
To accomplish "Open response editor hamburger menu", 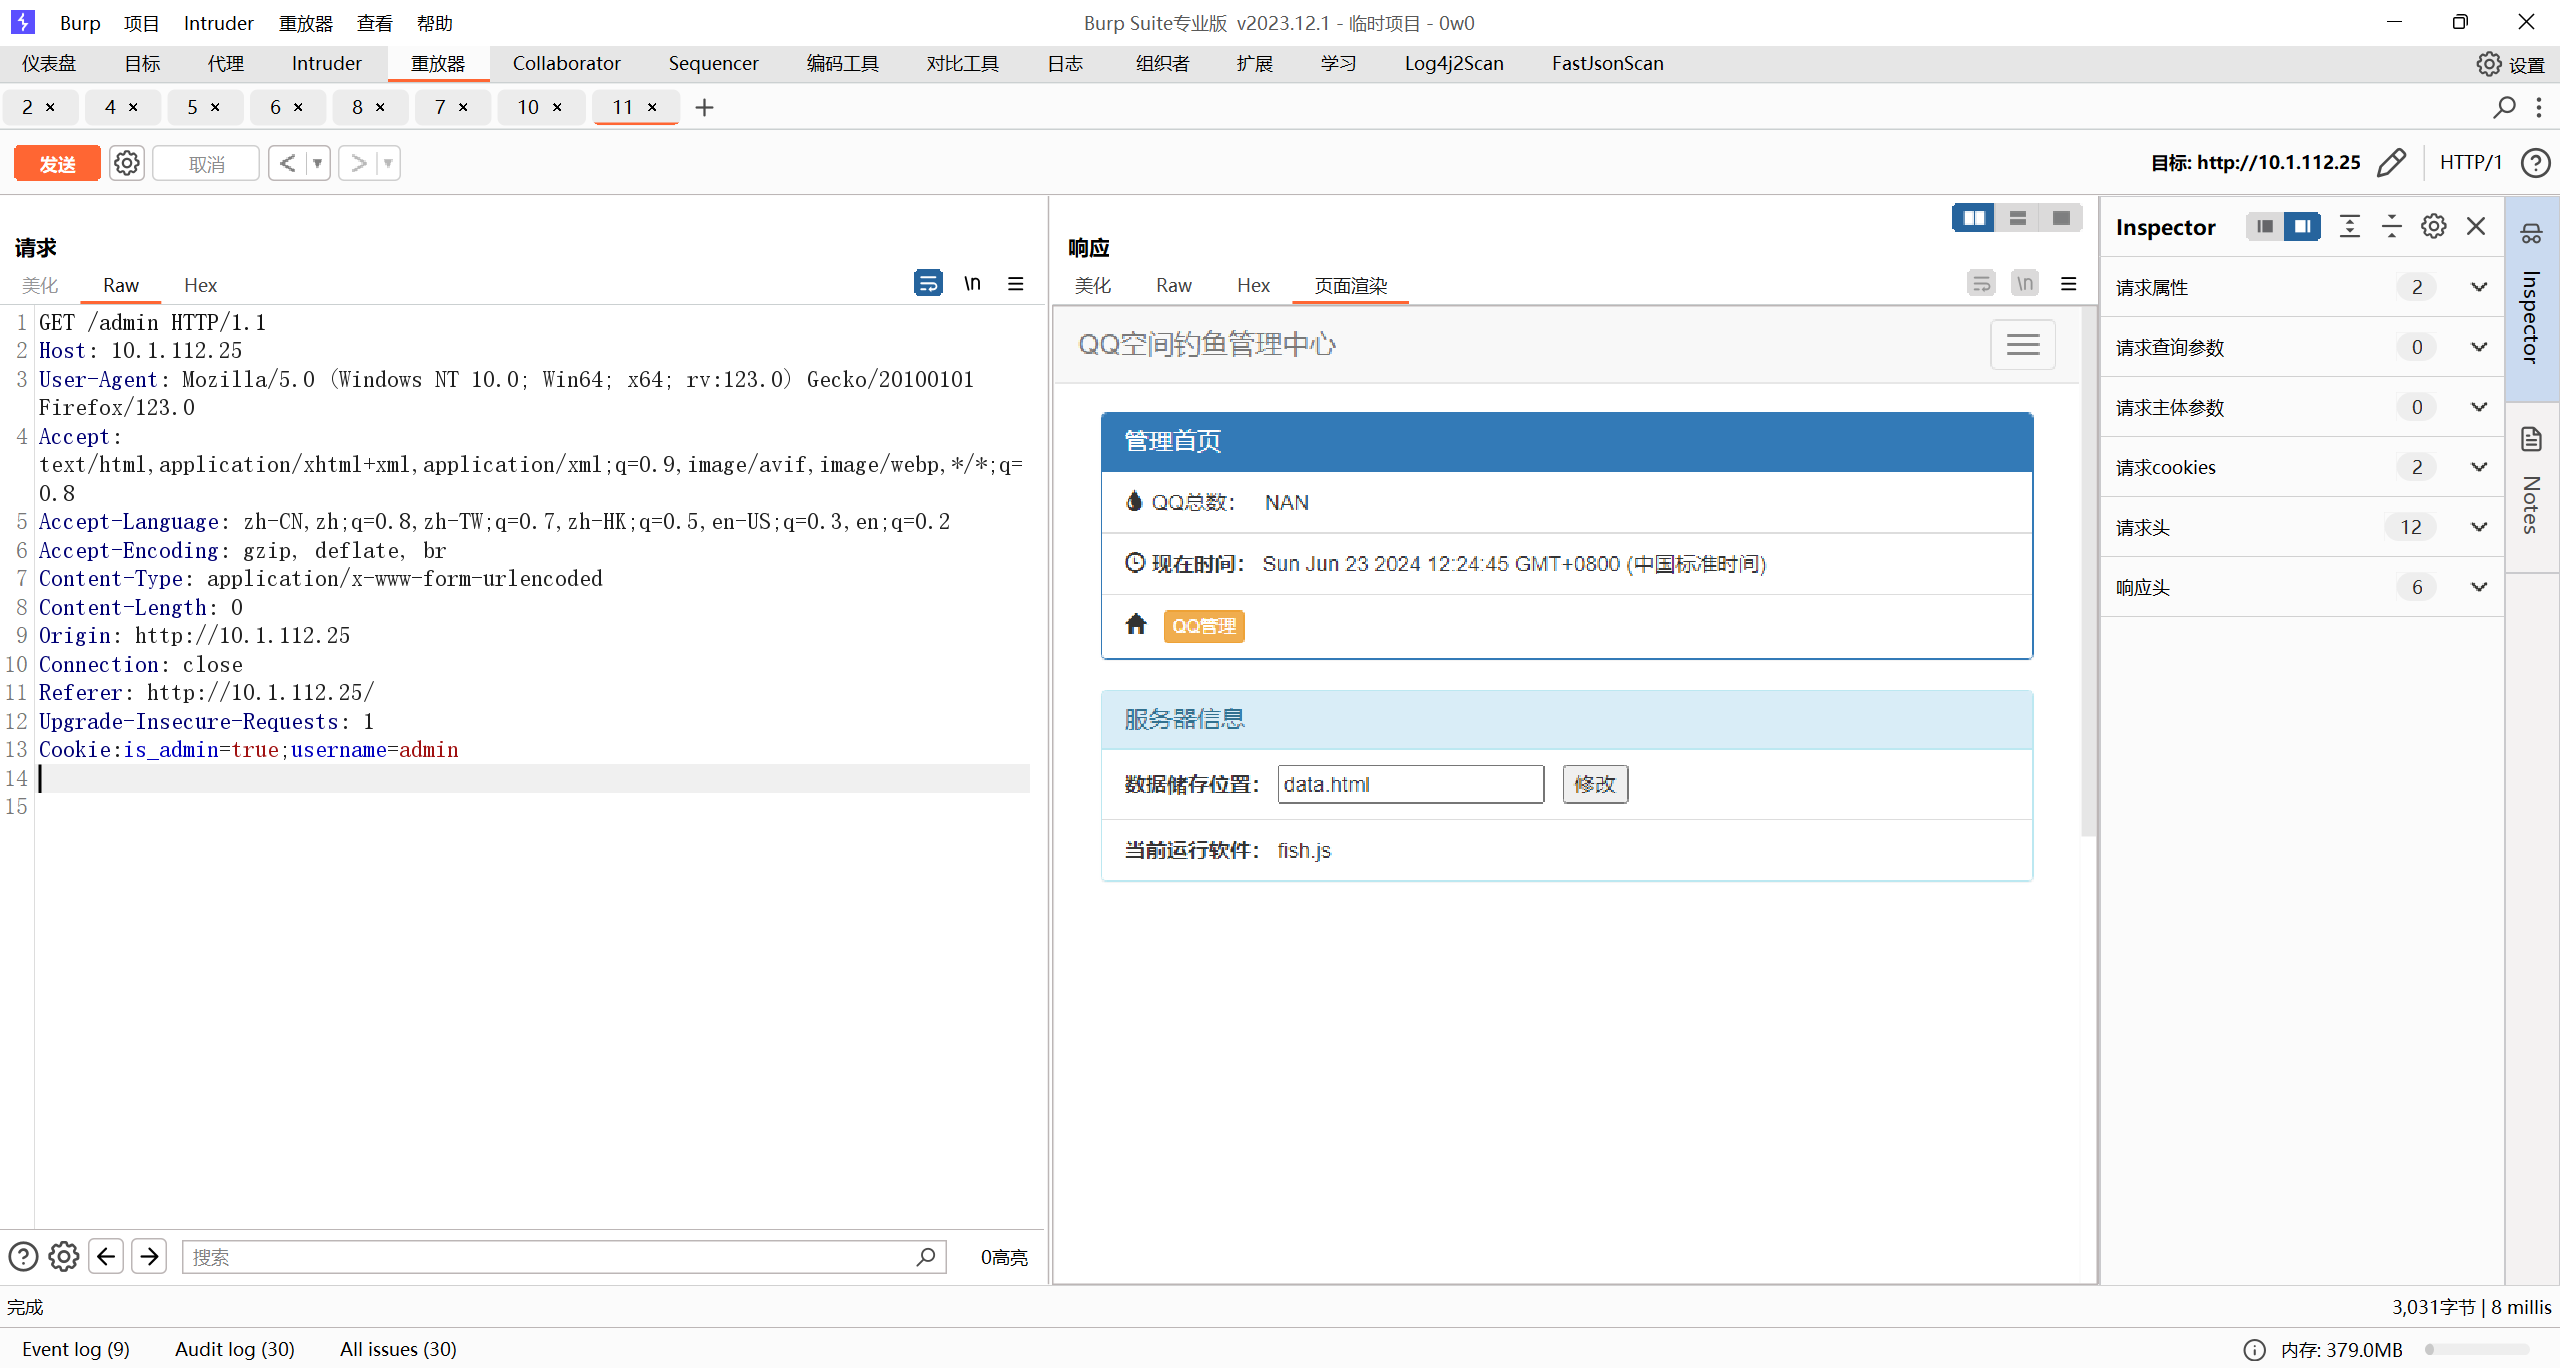I will tap(2069, 283).
